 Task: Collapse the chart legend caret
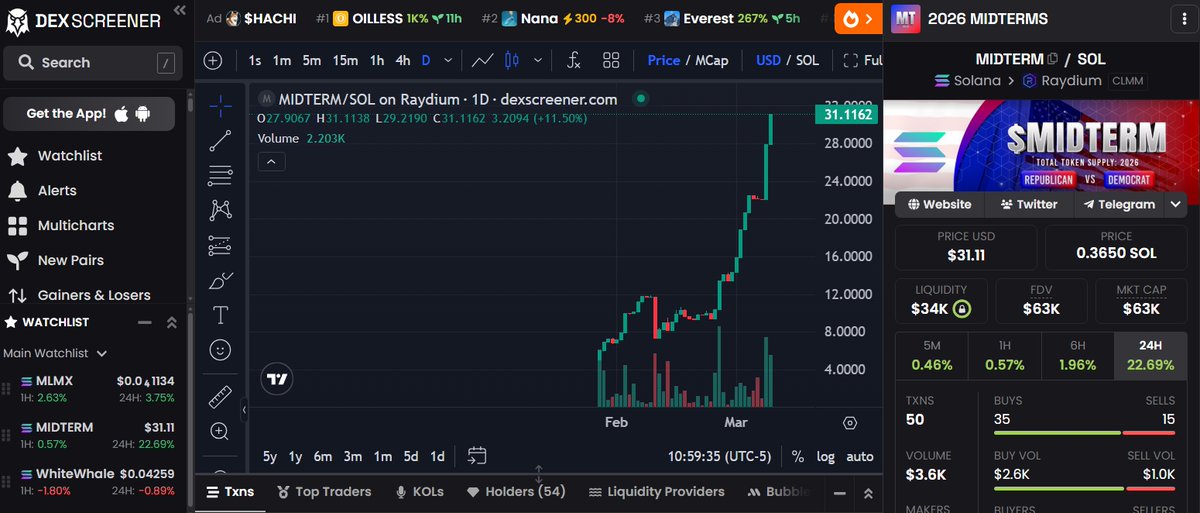coord(272,160)
